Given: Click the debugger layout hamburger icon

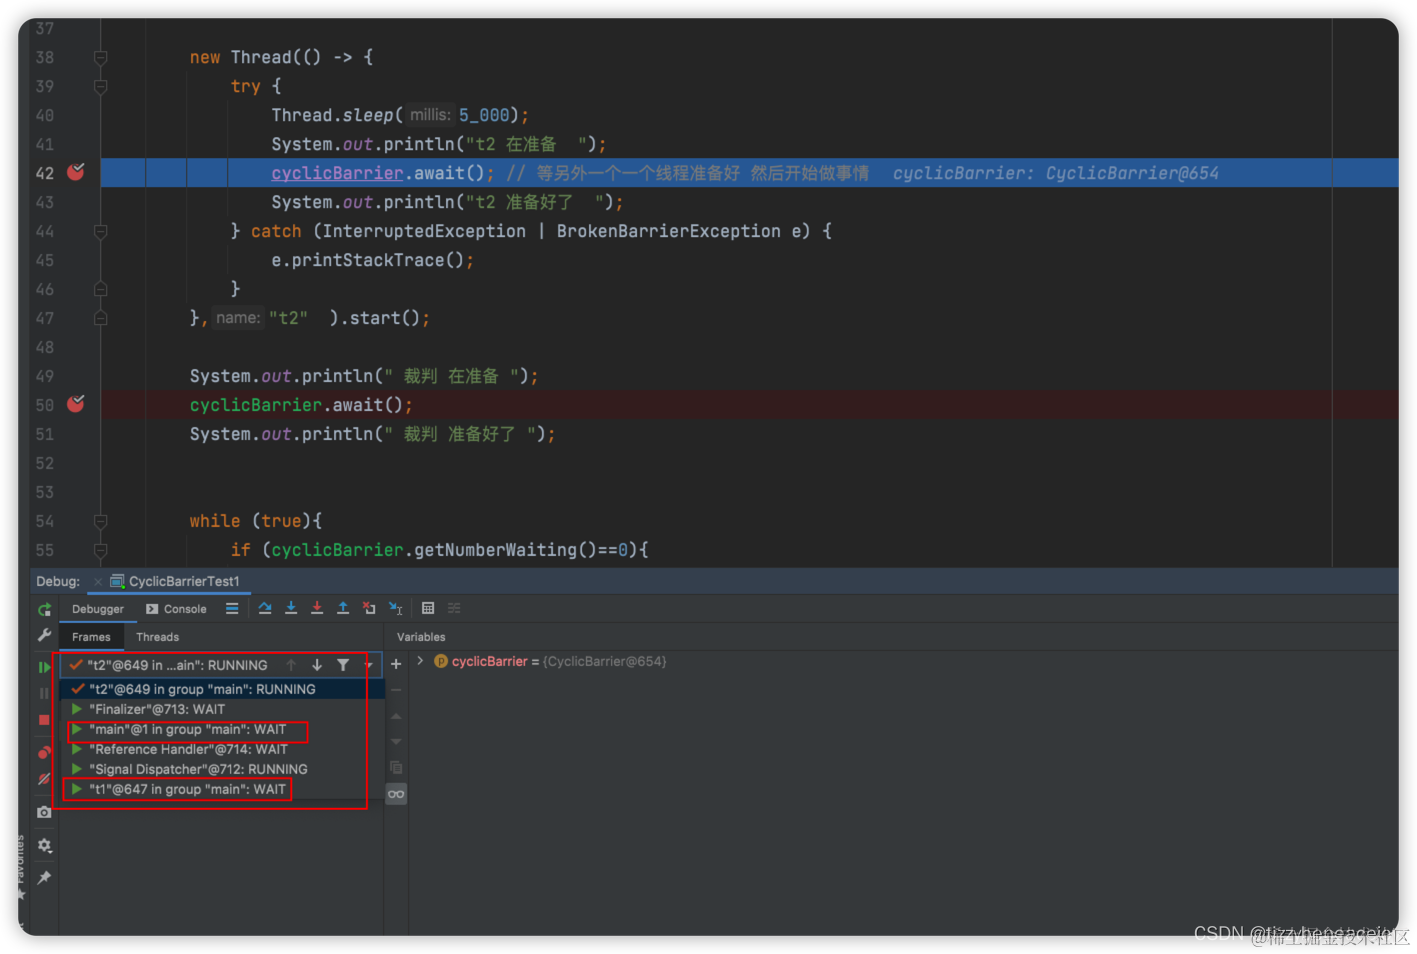Looking at the screenshot, I should tap(232, 608).
